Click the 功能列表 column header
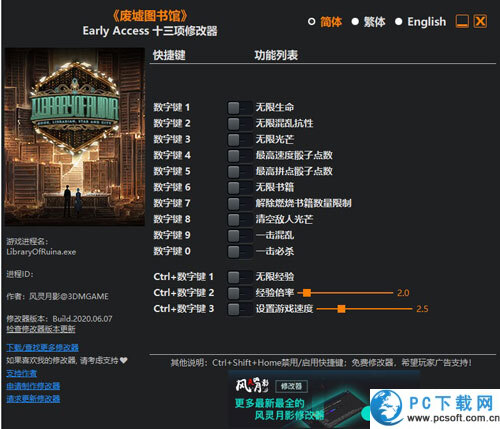Screen dimensions: 500x429 pyautogui.click(x=276, y=55)
